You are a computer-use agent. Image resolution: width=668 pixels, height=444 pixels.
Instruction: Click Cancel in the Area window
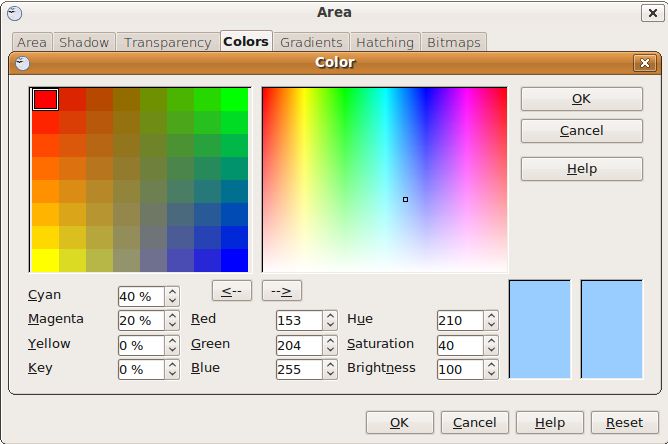(x=475, y=422)
